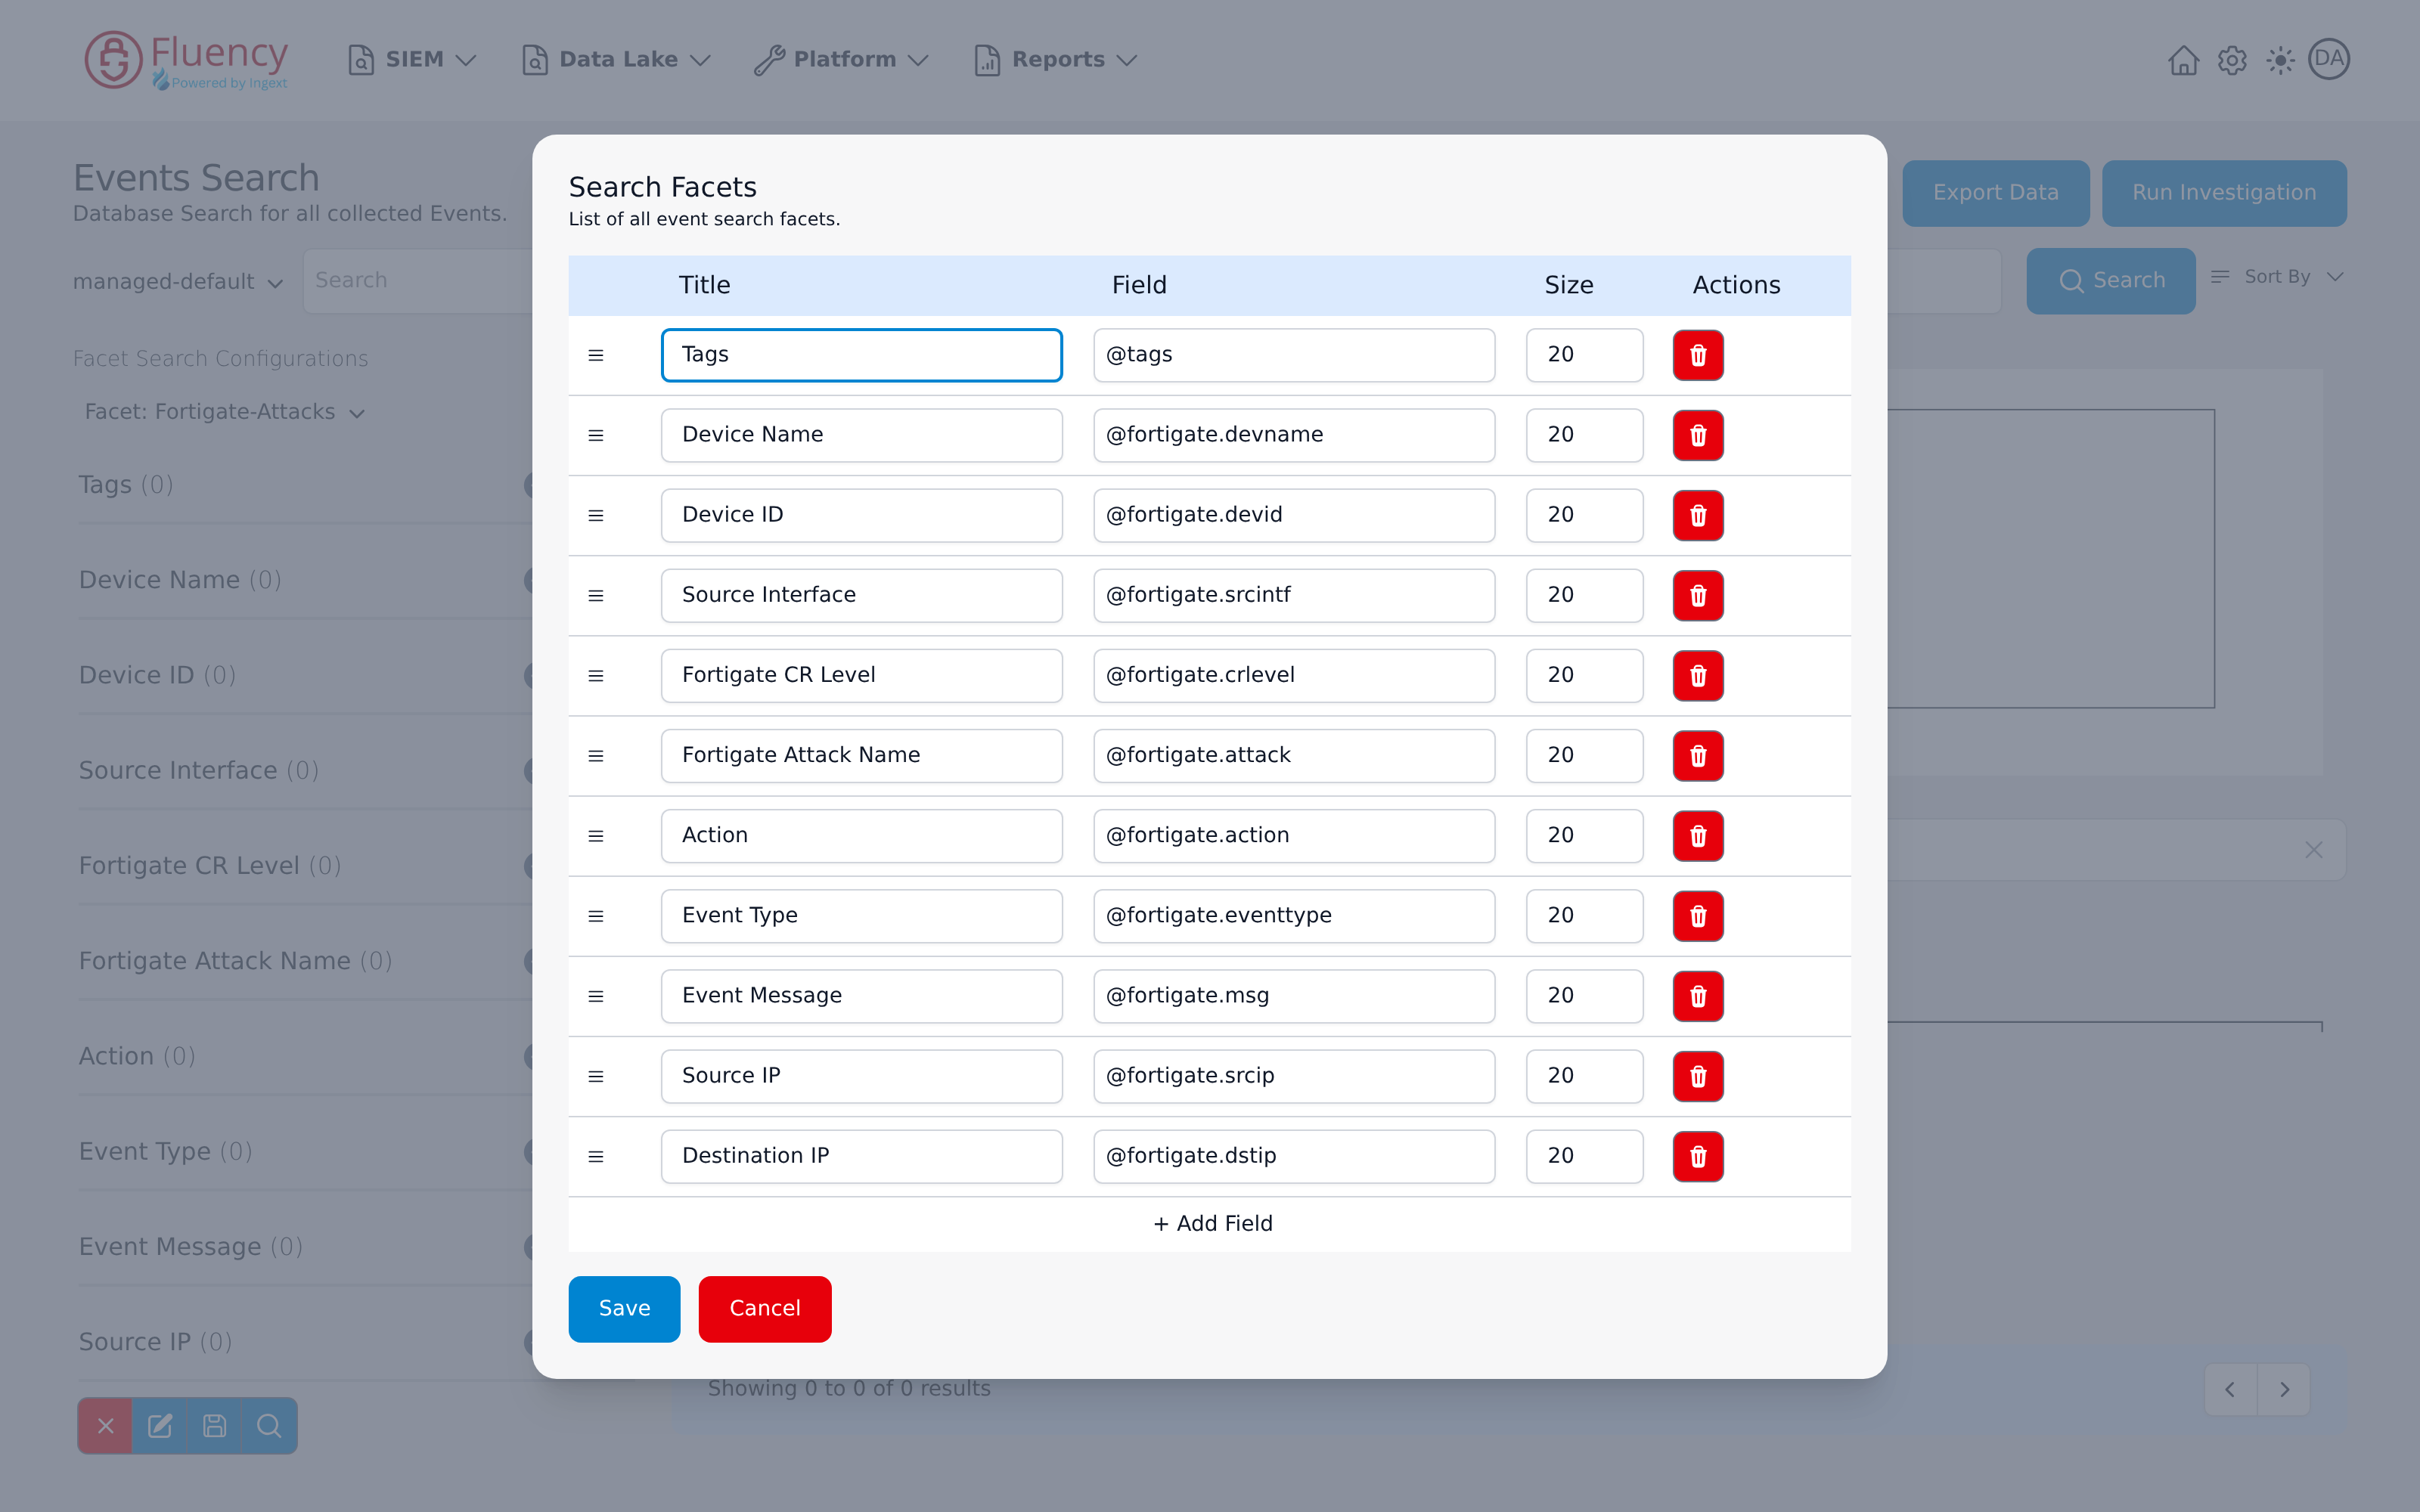2420x1512 pixels.
Task: Open the Reports menu
Action: pos(1055,60)
